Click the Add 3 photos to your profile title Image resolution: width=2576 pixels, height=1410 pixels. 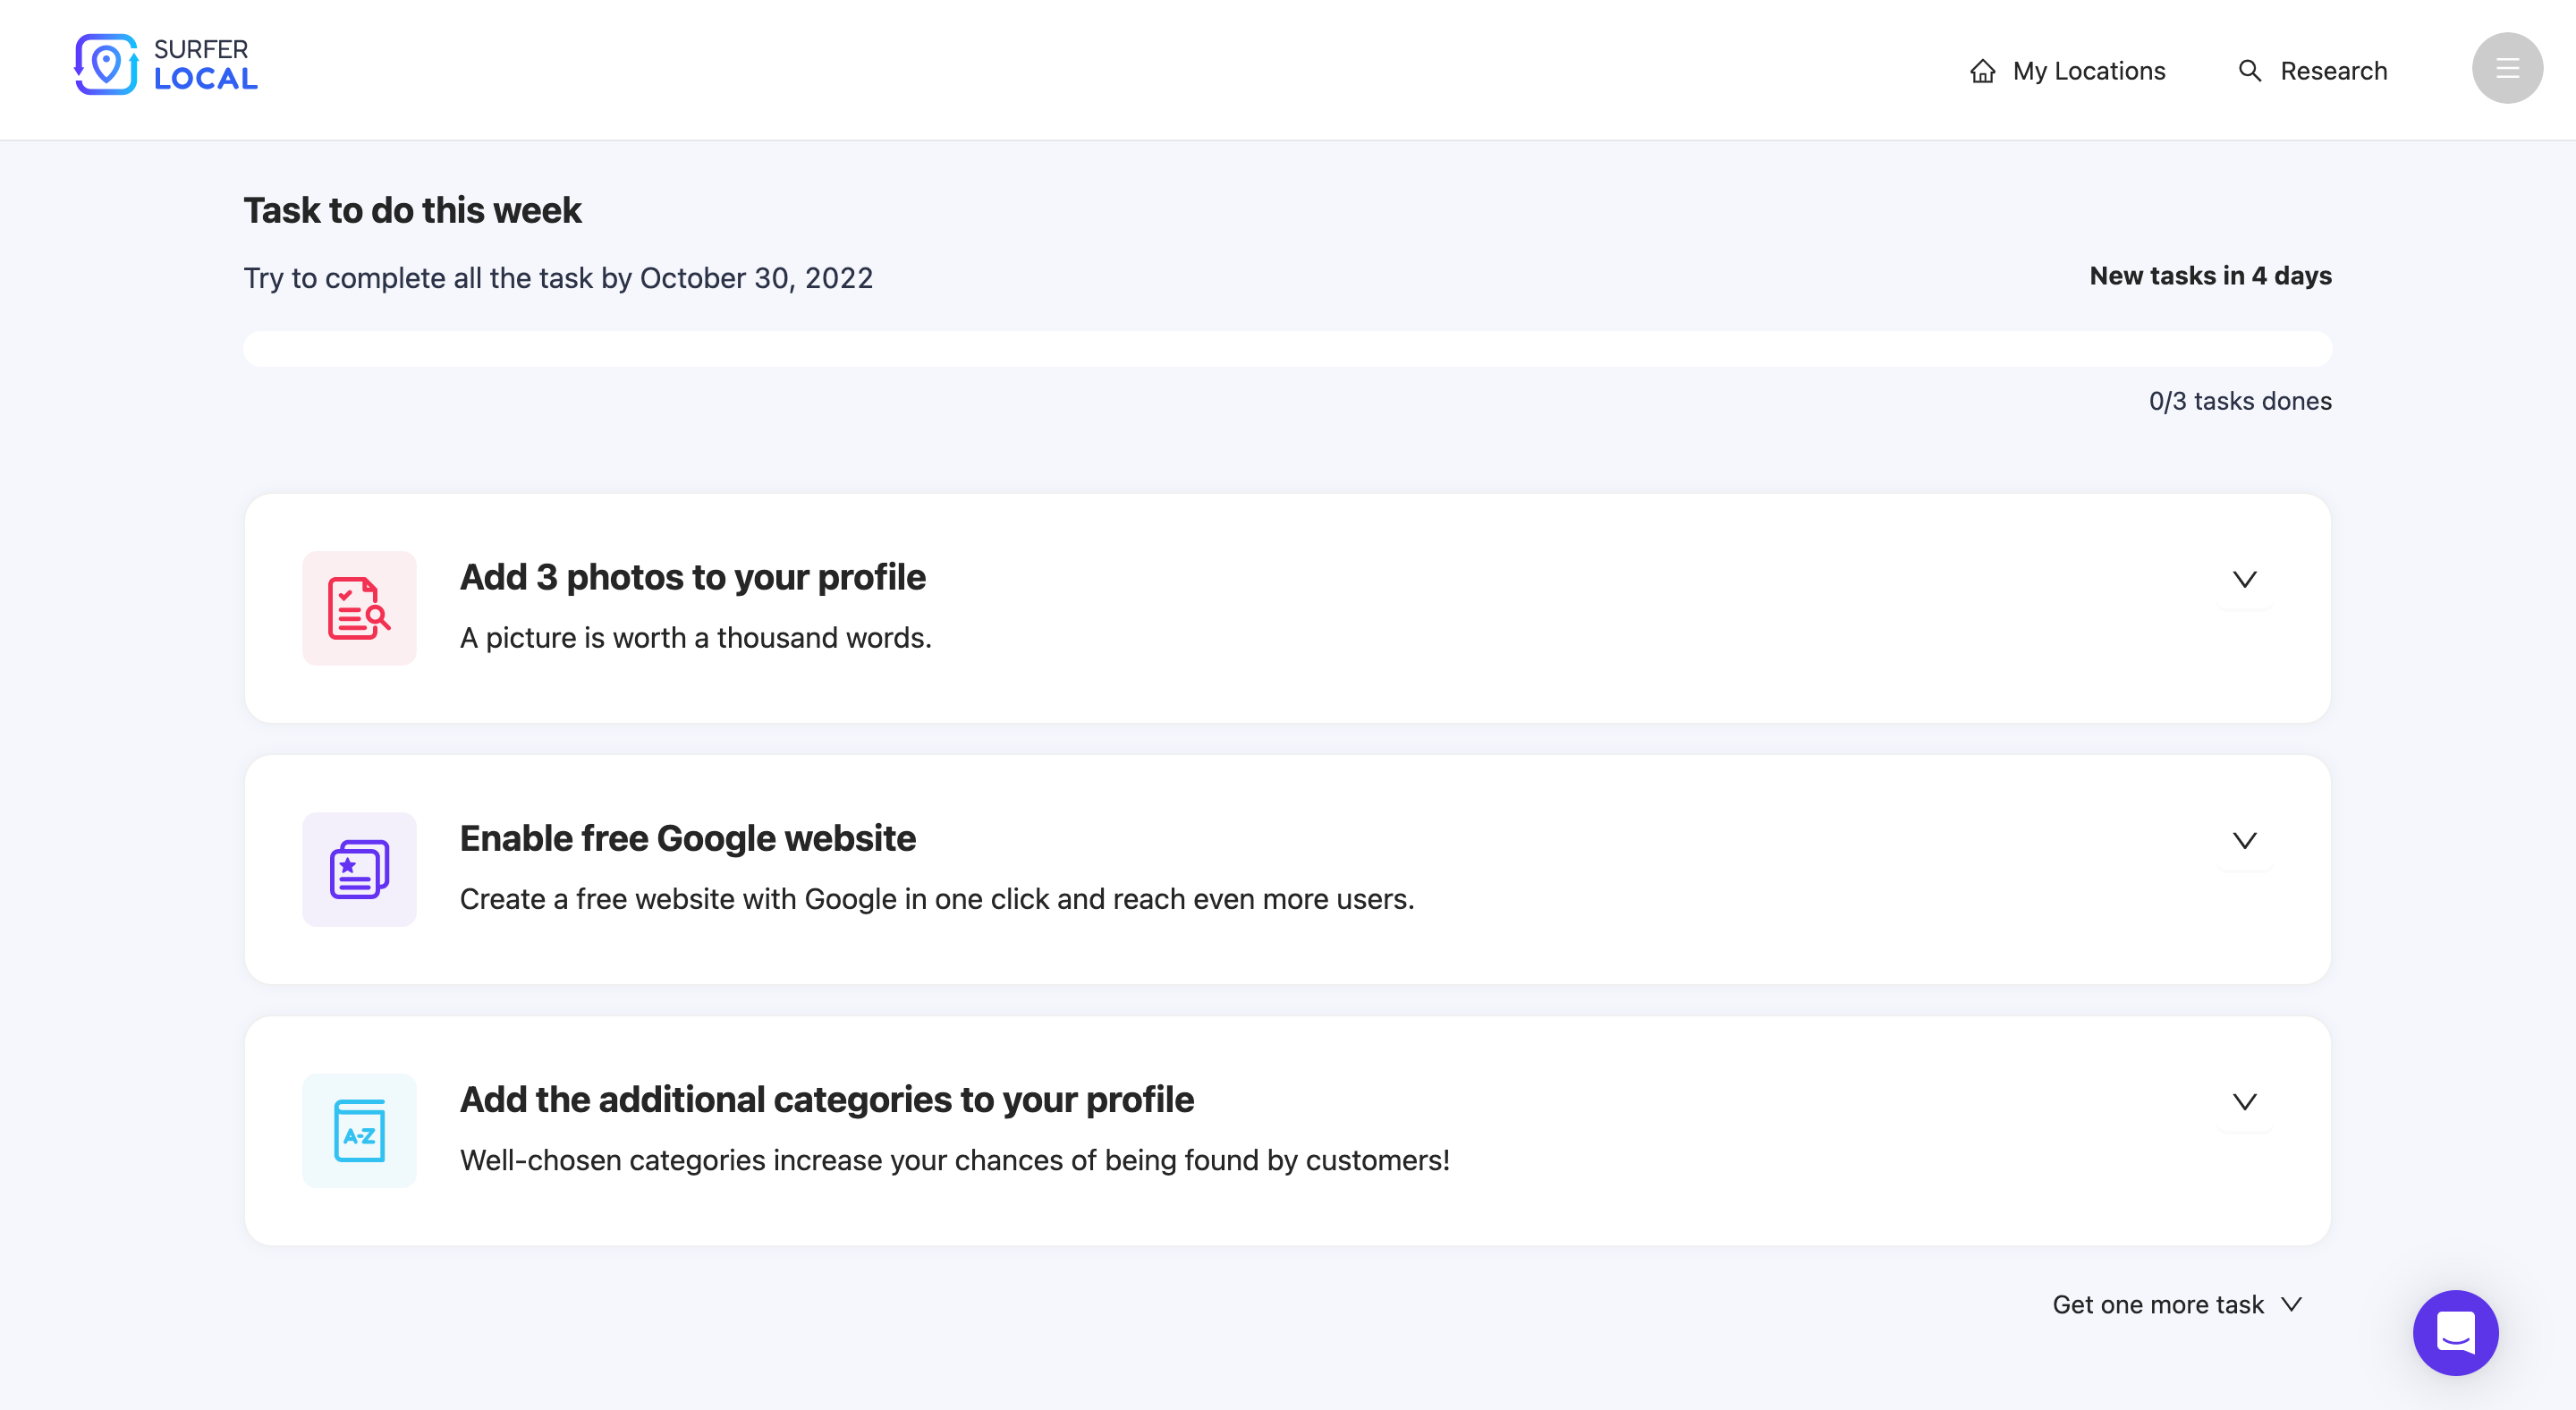click(x=692, y=577)
